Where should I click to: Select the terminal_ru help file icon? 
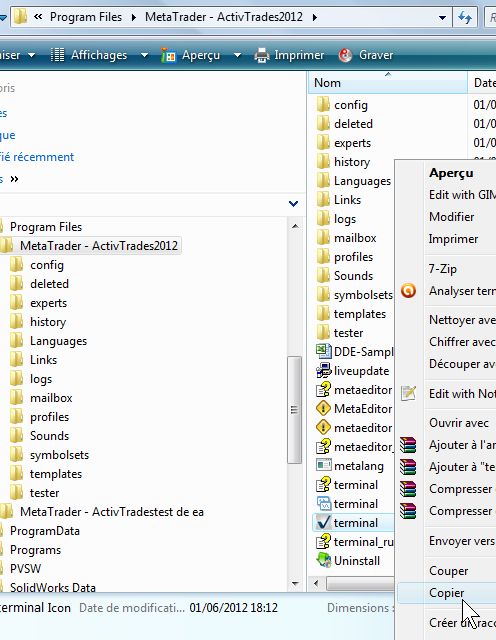point(323,542)
